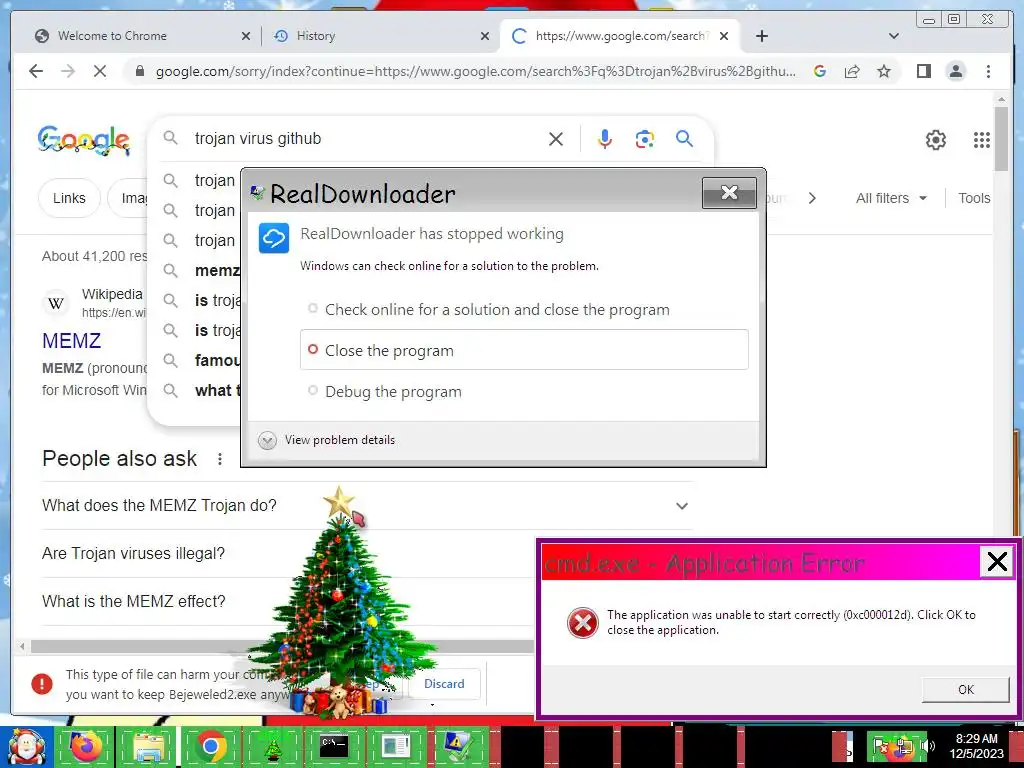Viewport: 1024px width, 768px height.
Task: Click the taskbar clock showing 8:29 AM
Action: click(x=976, y=746)
